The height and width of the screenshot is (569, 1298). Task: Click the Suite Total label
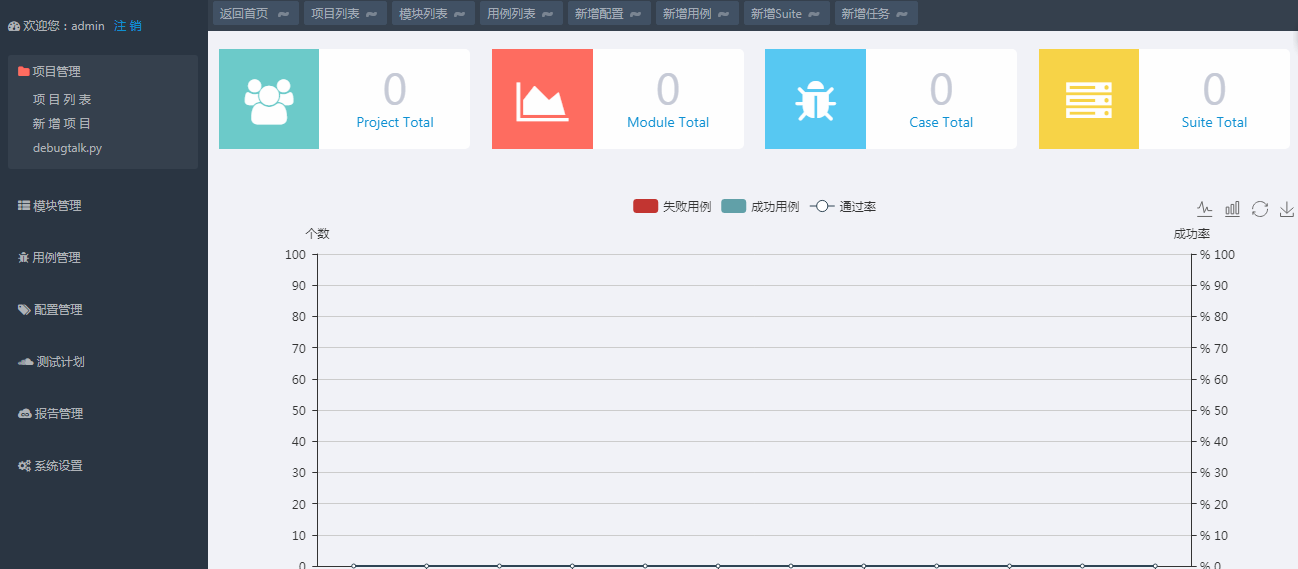pyautogui.click(x=1214, y=122)
